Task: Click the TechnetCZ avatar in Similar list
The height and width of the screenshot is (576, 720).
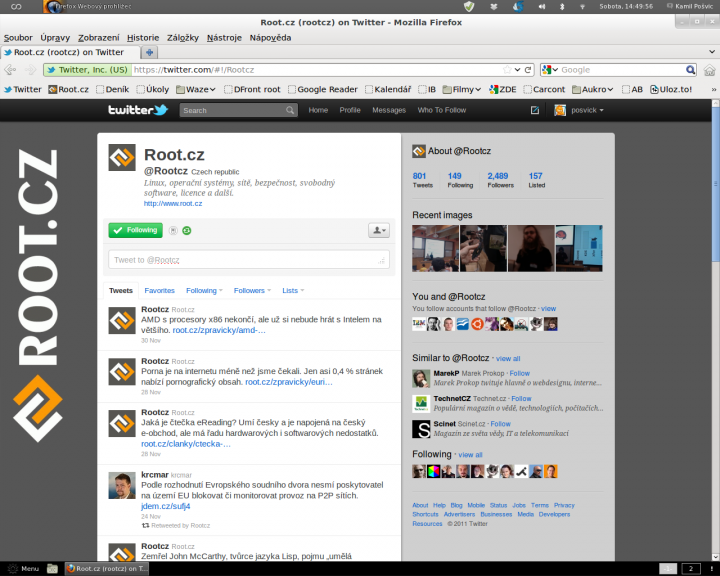Action: pyautogui.click(x=421, y=404)
